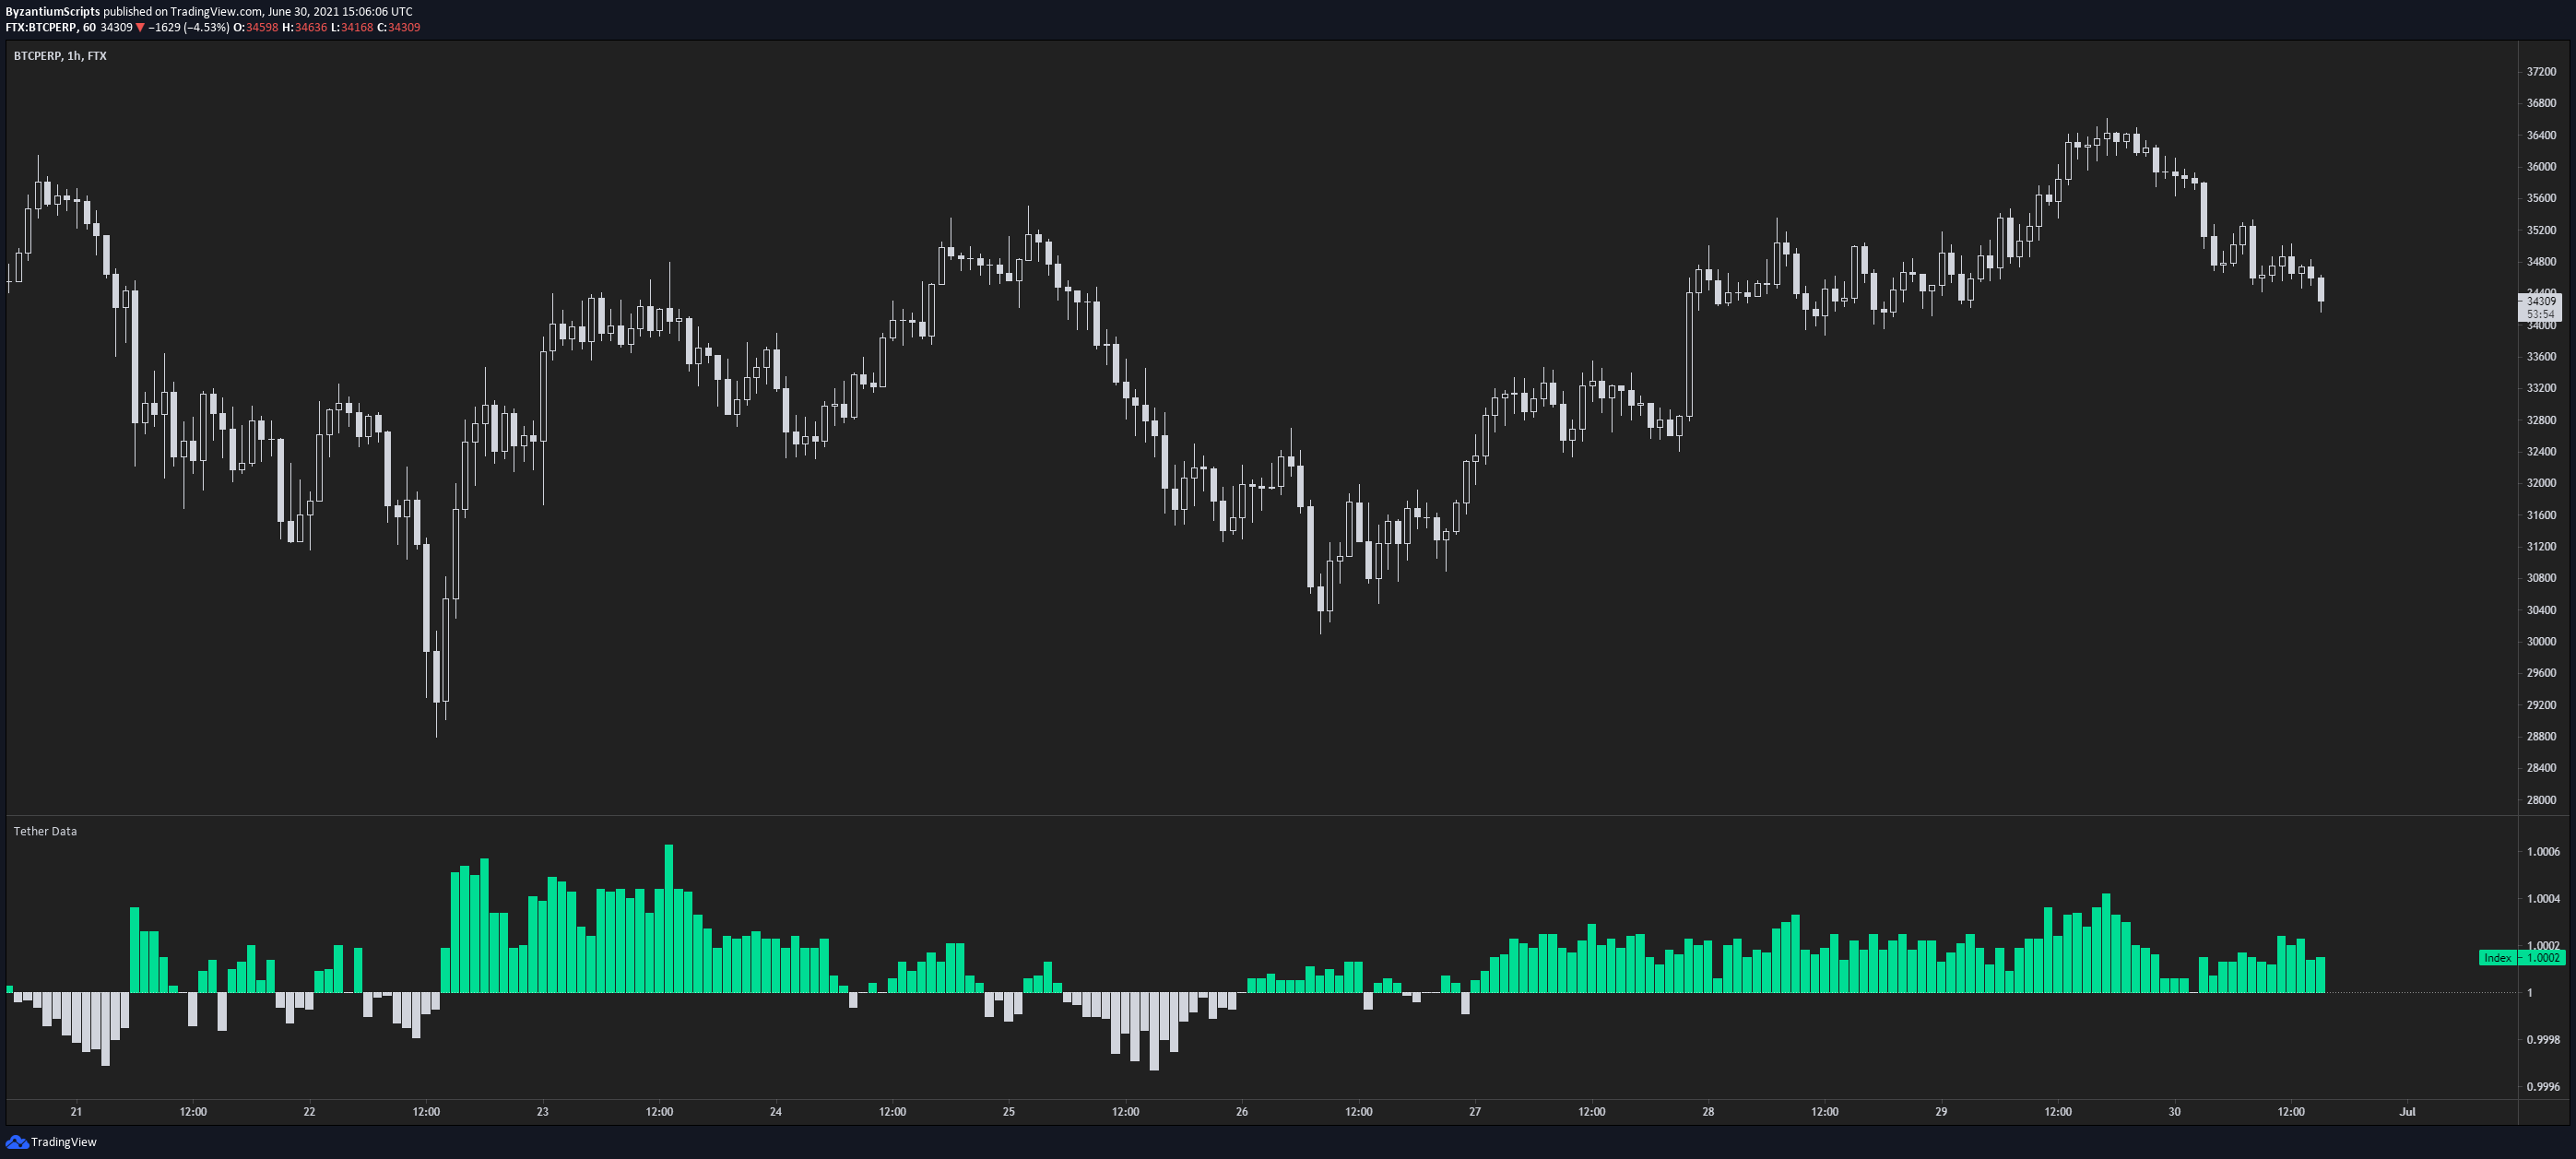Screen dimensions: 2576x1159
Task: Click the open value O:34598
Action: coord(256,27)
